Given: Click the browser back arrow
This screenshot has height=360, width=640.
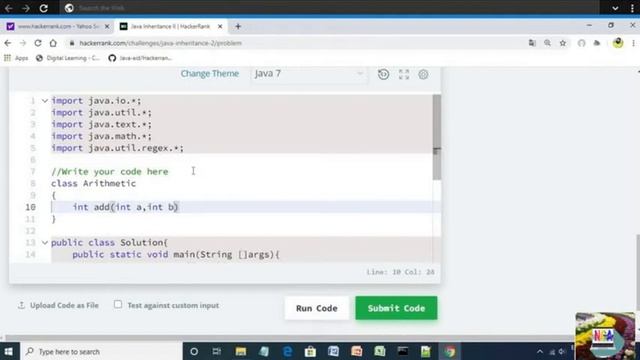Looking at the screenshot, I should tap(8, 43).
